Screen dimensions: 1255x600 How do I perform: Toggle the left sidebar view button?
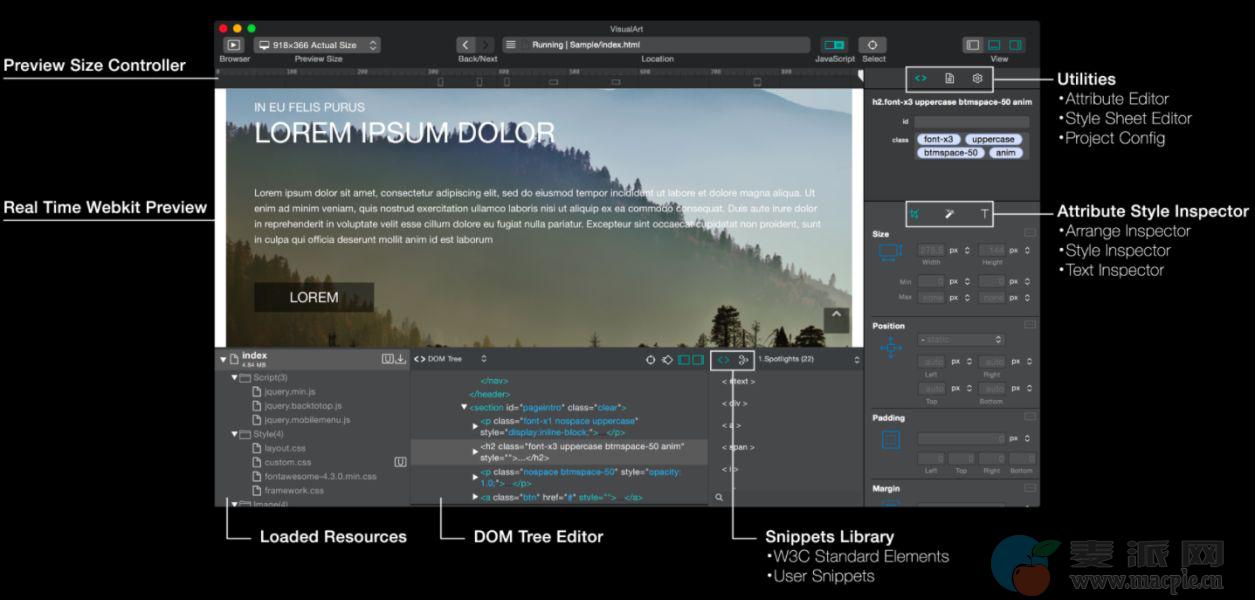click(x=973, y=45)
